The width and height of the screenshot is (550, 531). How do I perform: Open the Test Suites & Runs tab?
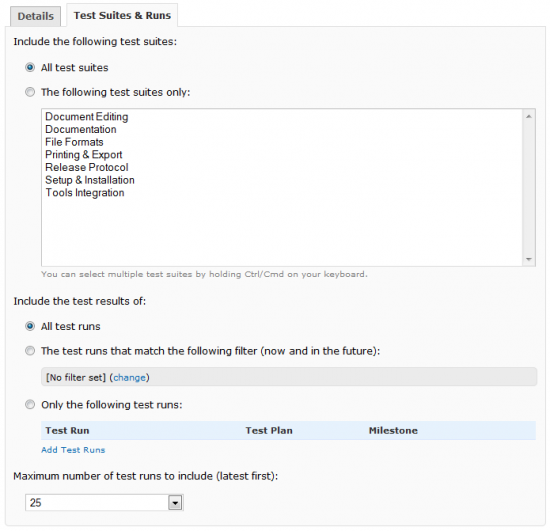(122, 15)
